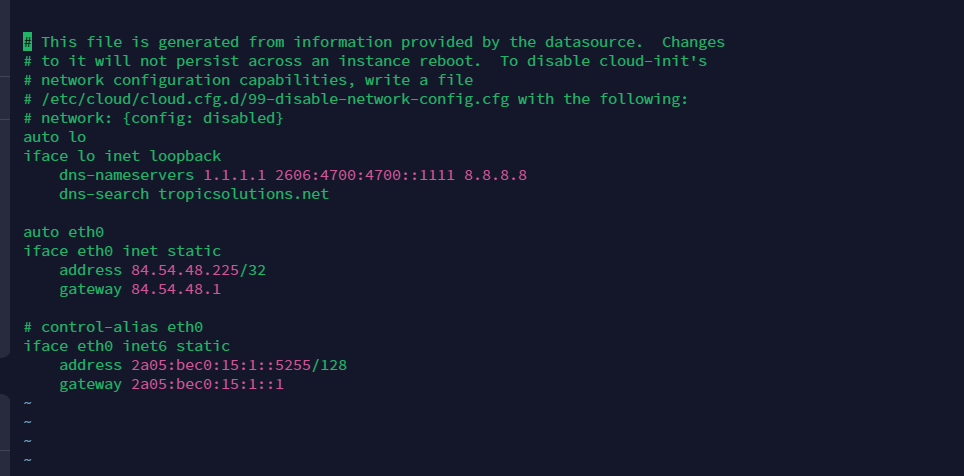The height and width of the screenshot is (476, 964).
Task: Click the tropicsolutions.net search domain
Action: 243,194
